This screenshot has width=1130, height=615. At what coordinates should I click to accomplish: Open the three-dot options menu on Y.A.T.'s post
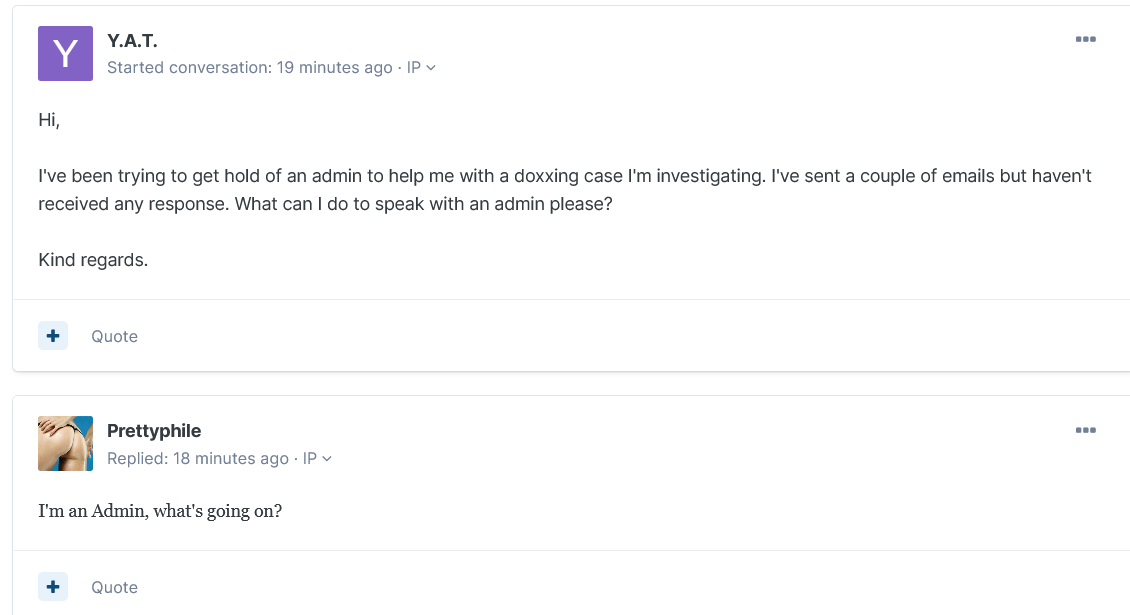click(1085, 40)
